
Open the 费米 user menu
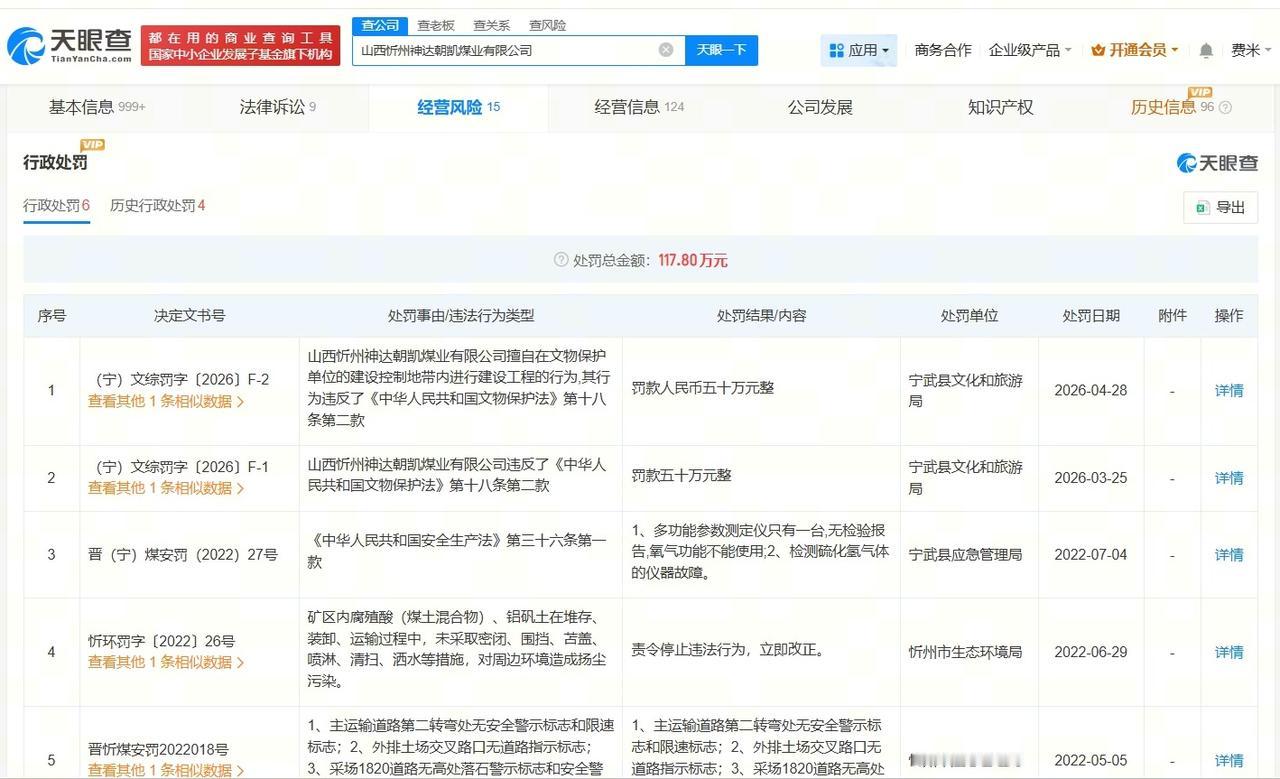click(1251, 50)
